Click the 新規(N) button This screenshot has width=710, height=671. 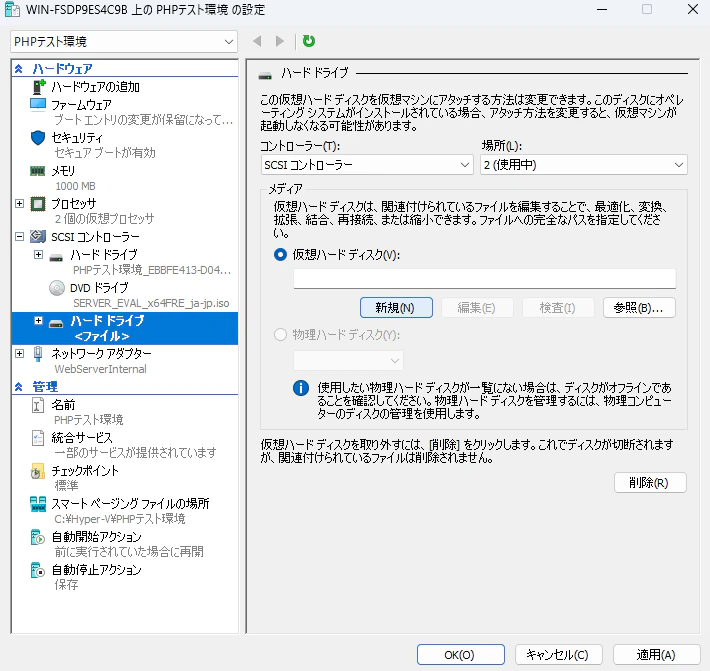[396, 308]
